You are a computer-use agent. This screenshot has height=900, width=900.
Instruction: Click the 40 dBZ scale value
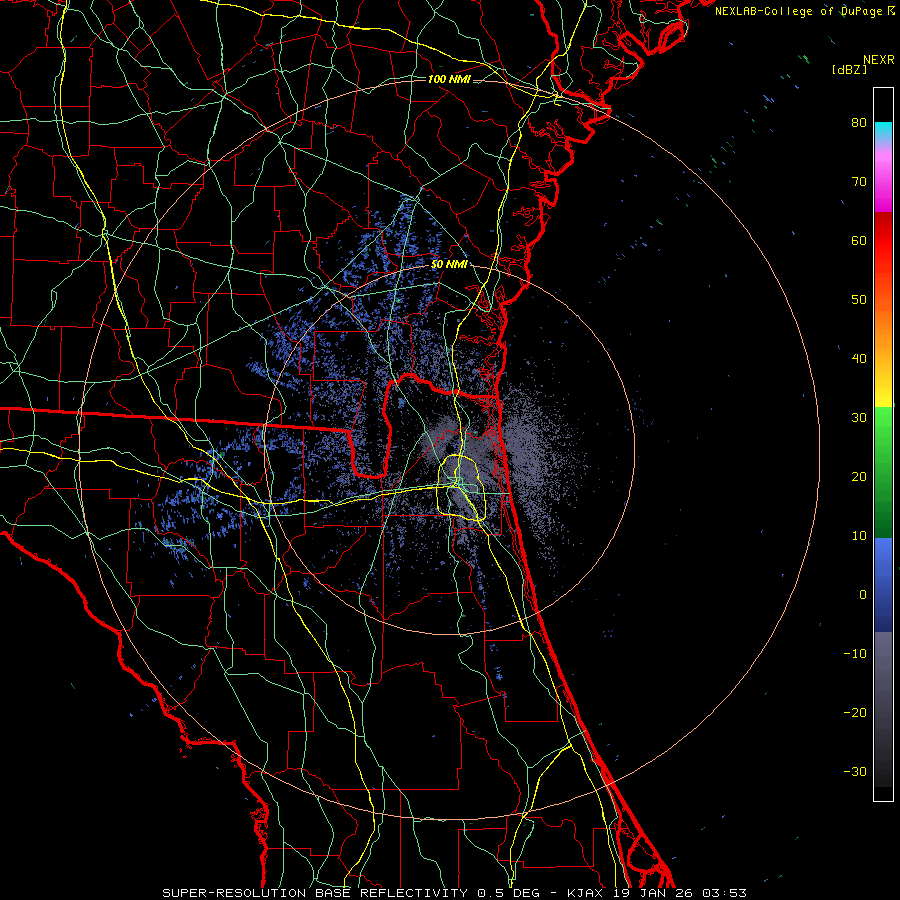[x=859, y=359]
